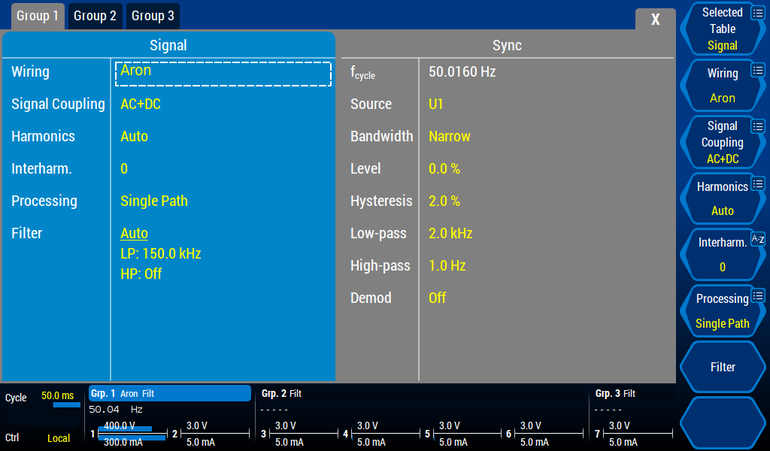Change Signal Coupling AC+DC value
Image resolution: width=770 pixels, height=451 pixels.
[x=140, y=104]
